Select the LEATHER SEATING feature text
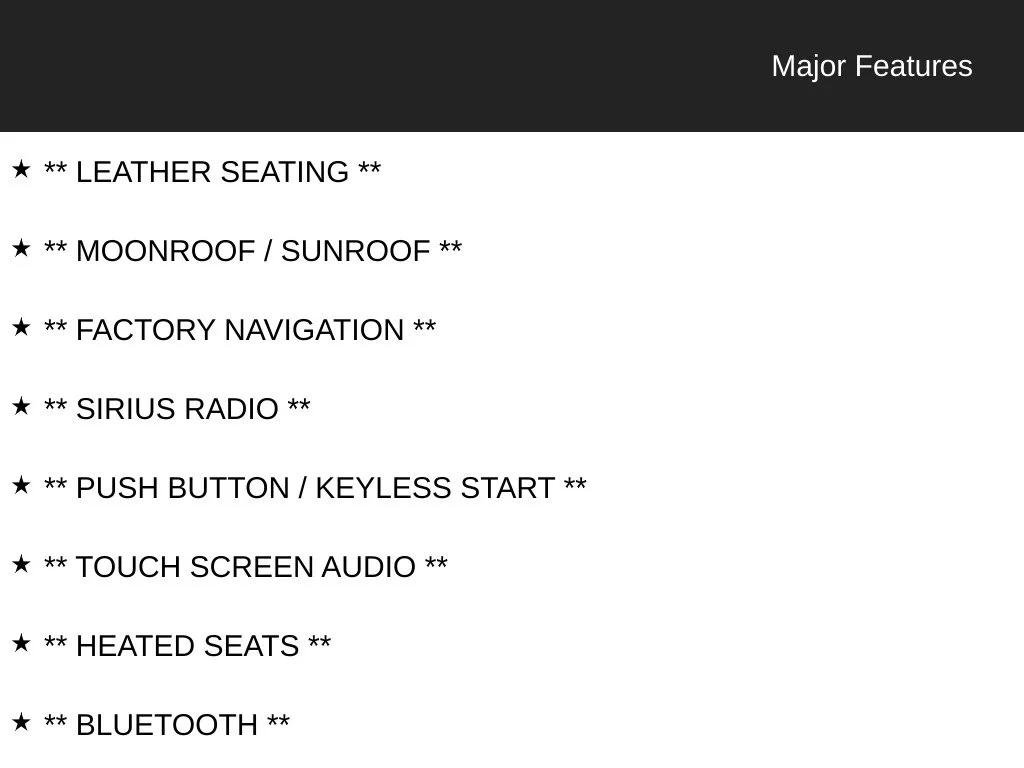Viewport: 1024px width, 768px height. 212,172
